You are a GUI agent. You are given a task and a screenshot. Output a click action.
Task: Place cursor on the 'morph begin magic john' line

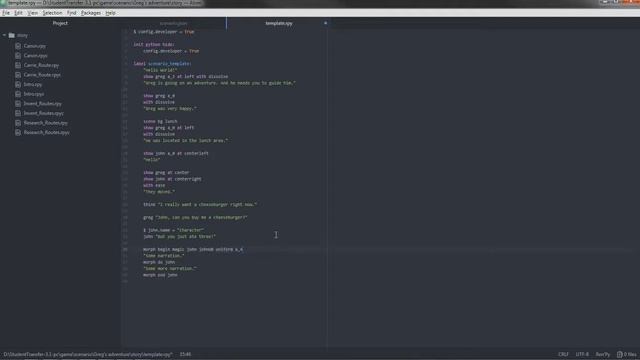click(193, 249)
